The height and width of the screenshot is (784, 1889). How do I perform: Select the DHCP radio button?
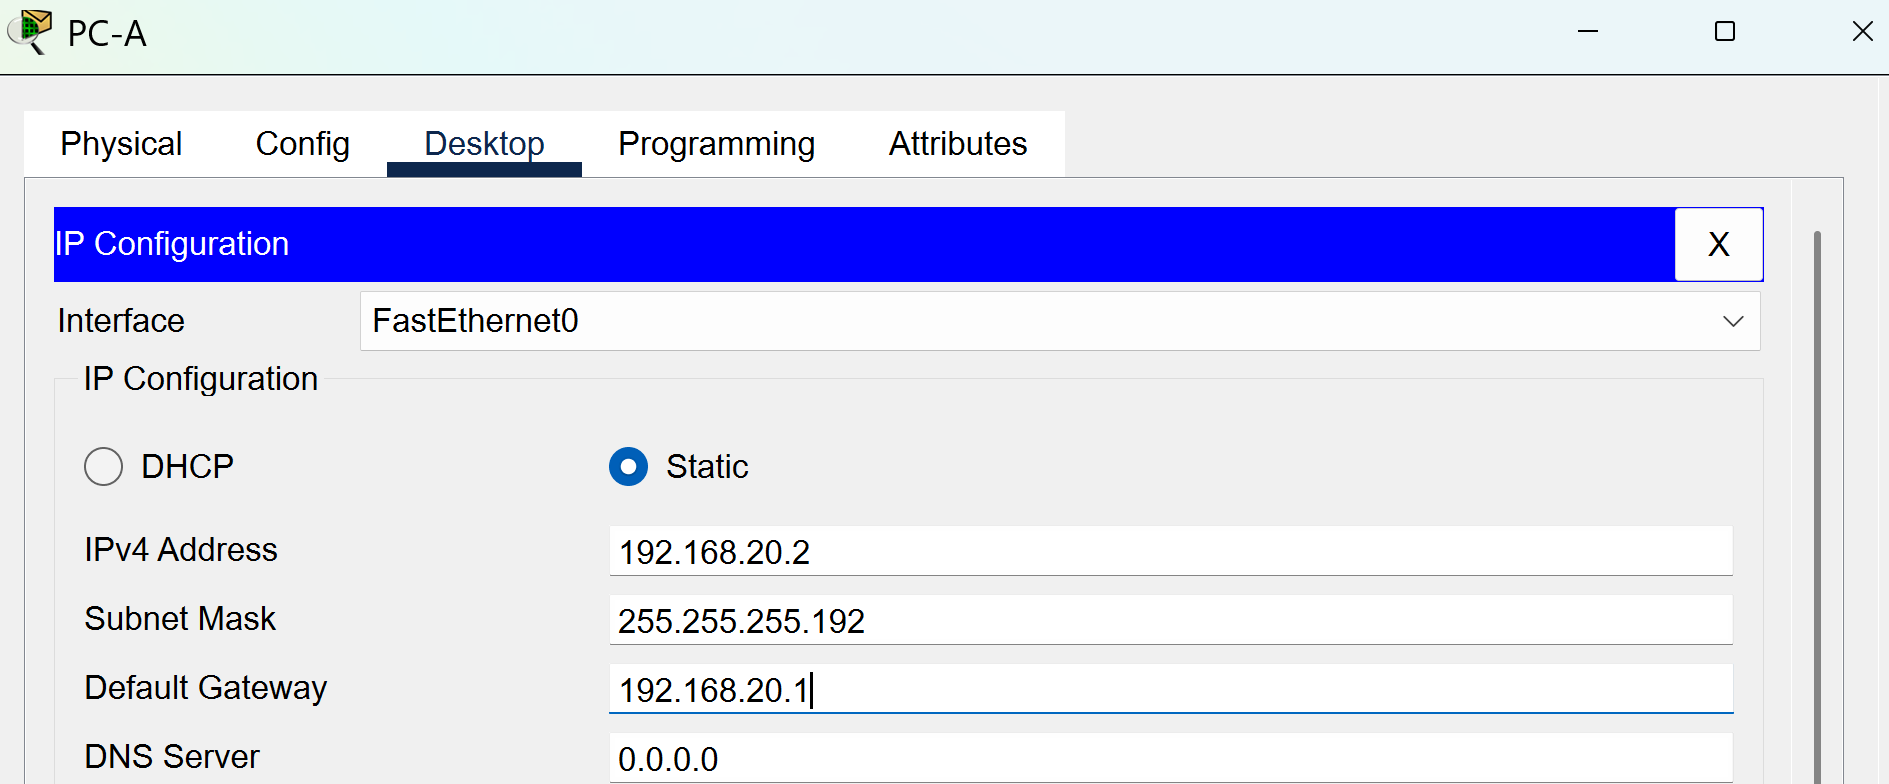tap(103, 466)
